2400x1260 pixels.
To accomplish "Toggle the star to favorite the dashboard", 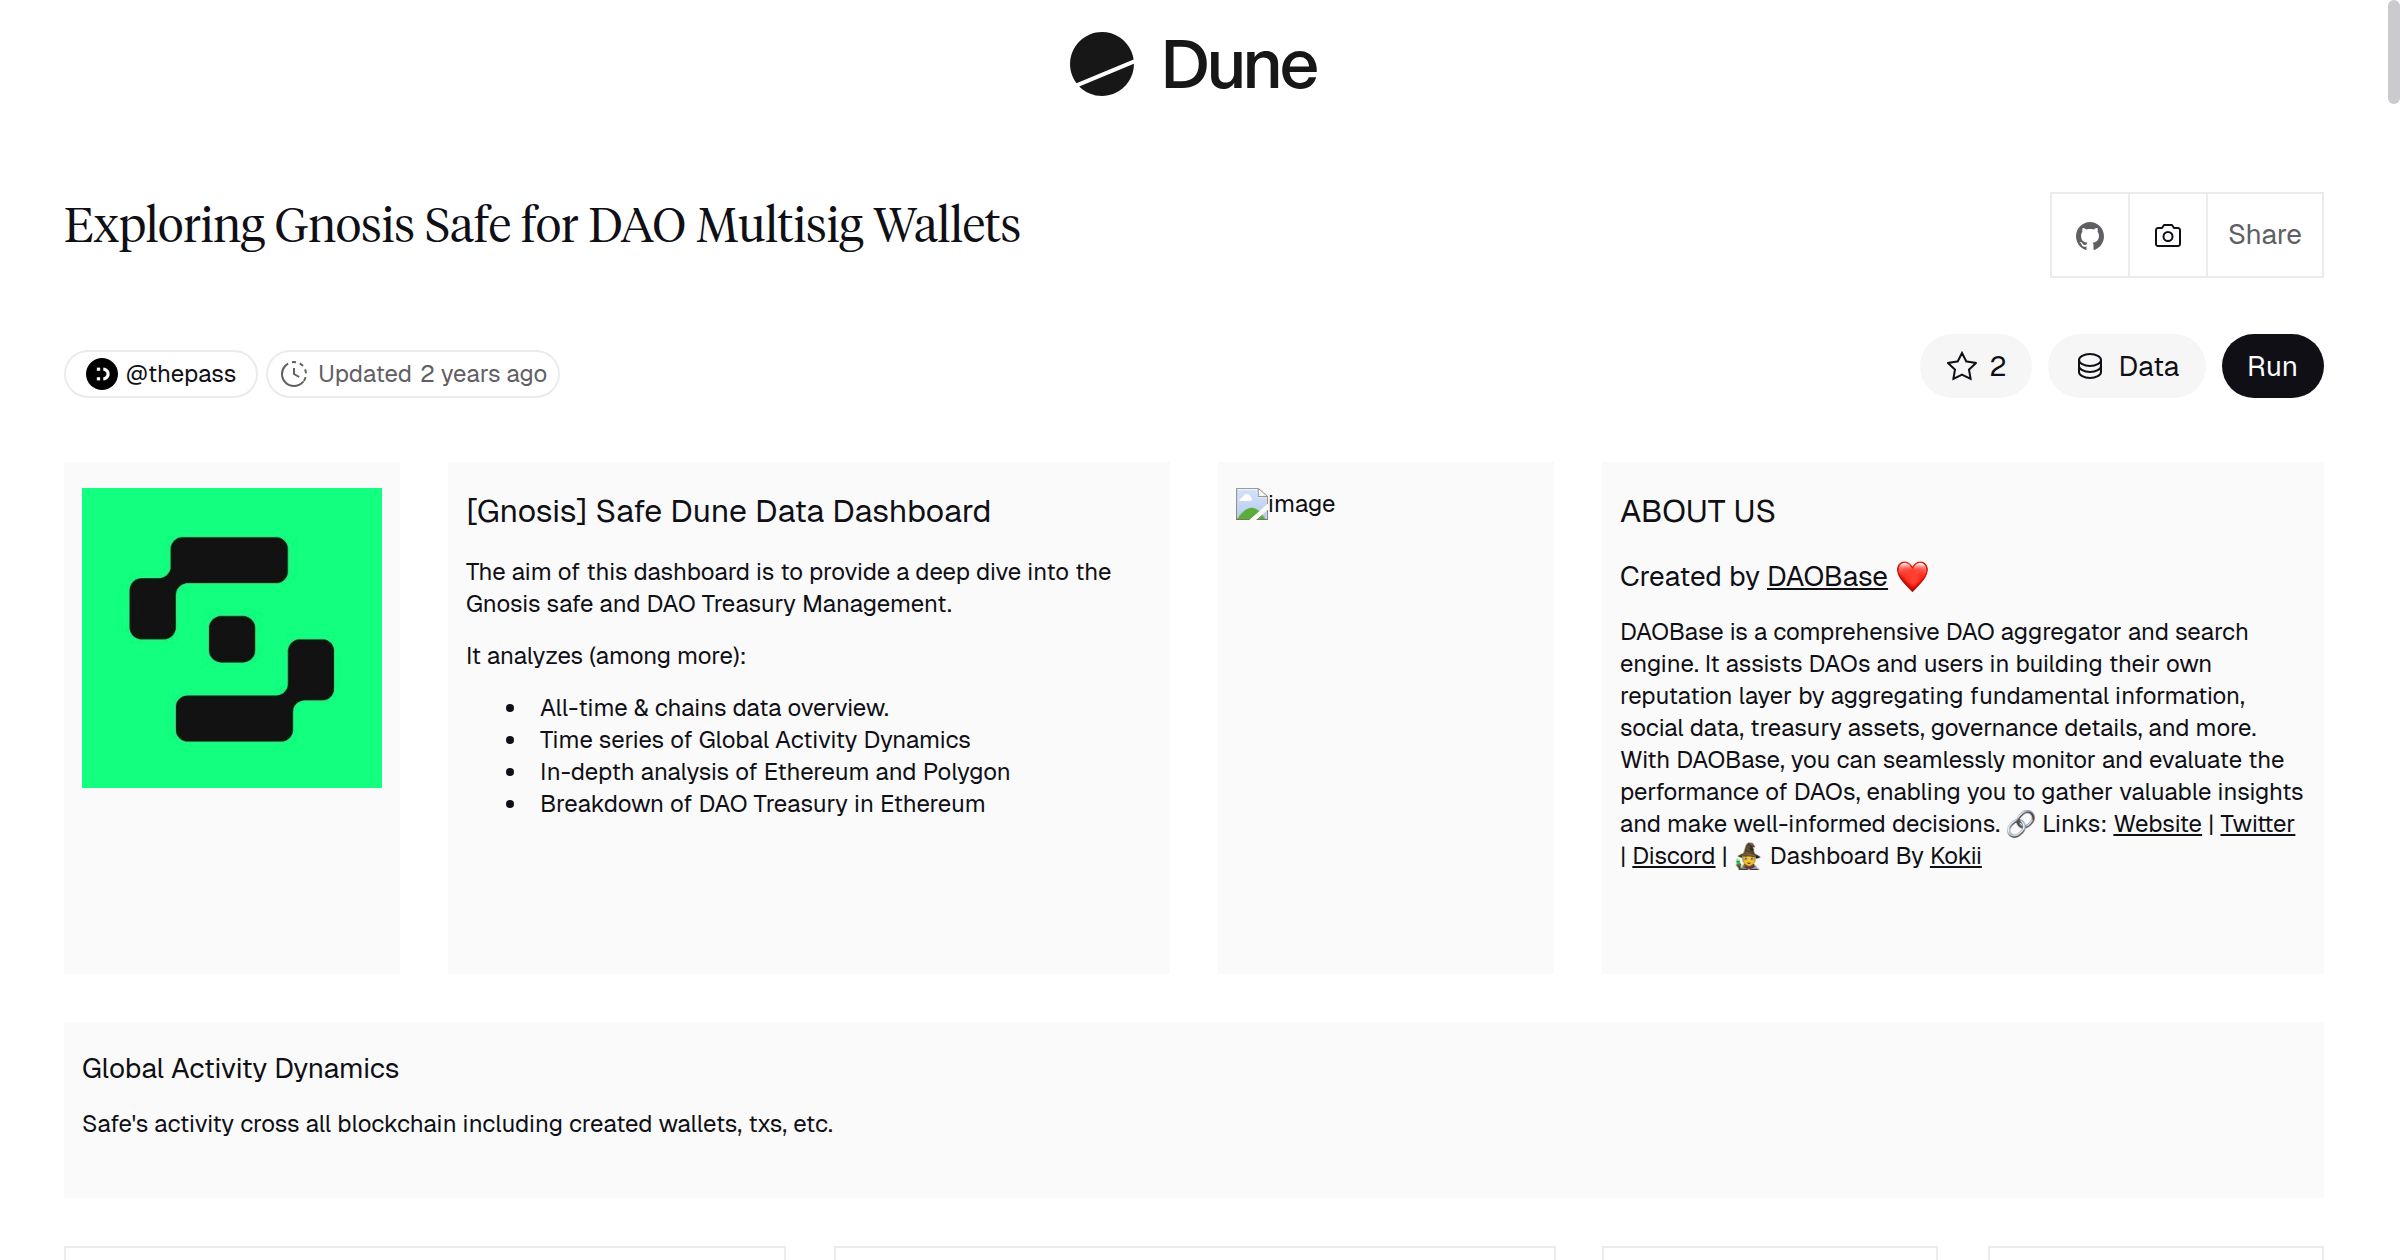I will point(1962,366).
